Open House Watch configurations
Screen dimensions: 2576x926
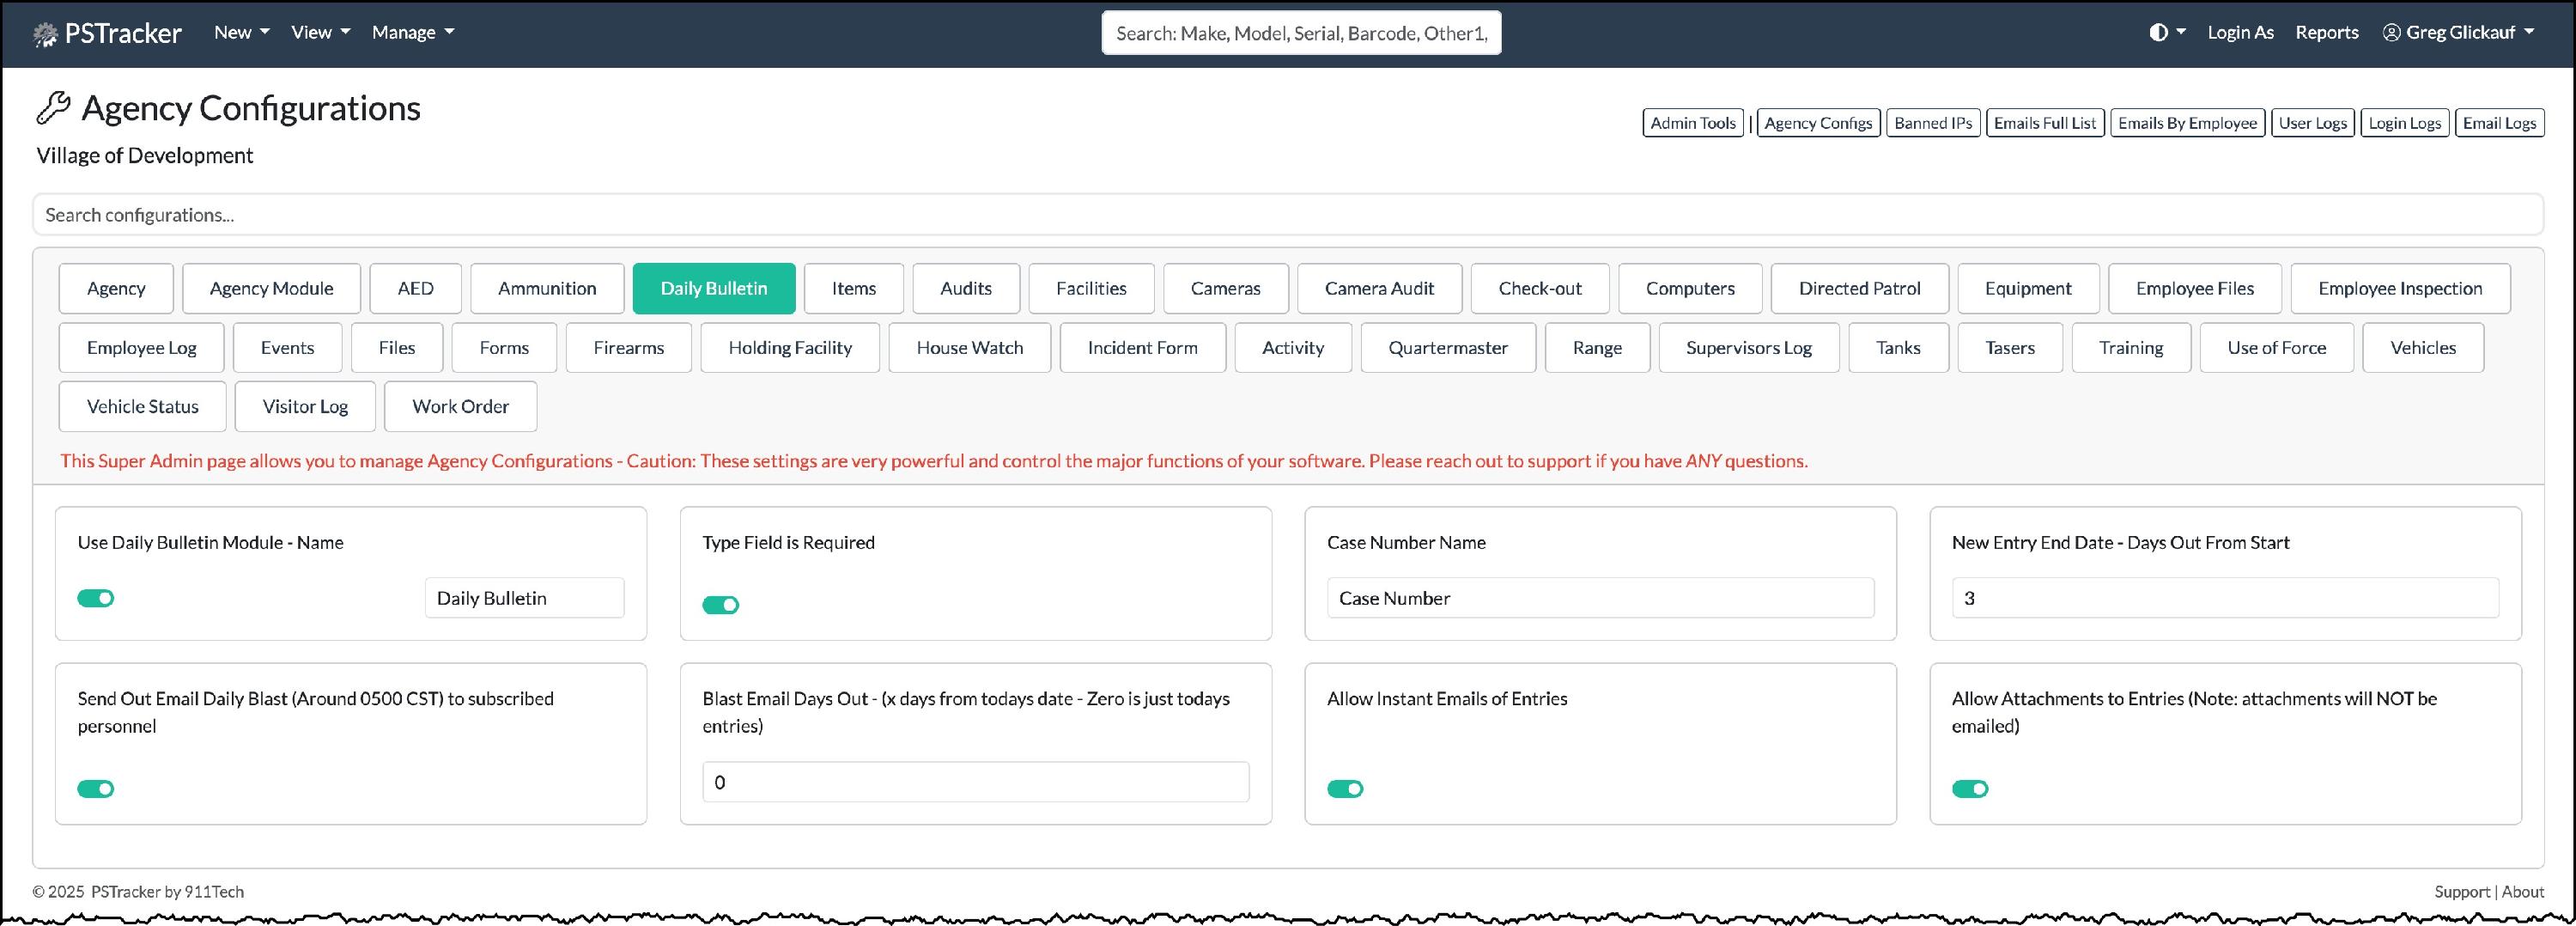pos(970,347)
